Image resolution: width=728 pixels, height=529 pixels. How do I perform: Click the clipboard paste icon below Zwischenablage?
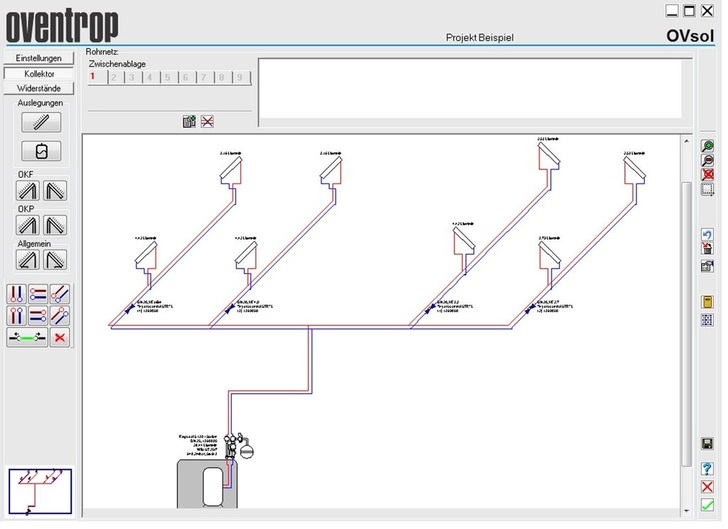click(x=189, y=121)
